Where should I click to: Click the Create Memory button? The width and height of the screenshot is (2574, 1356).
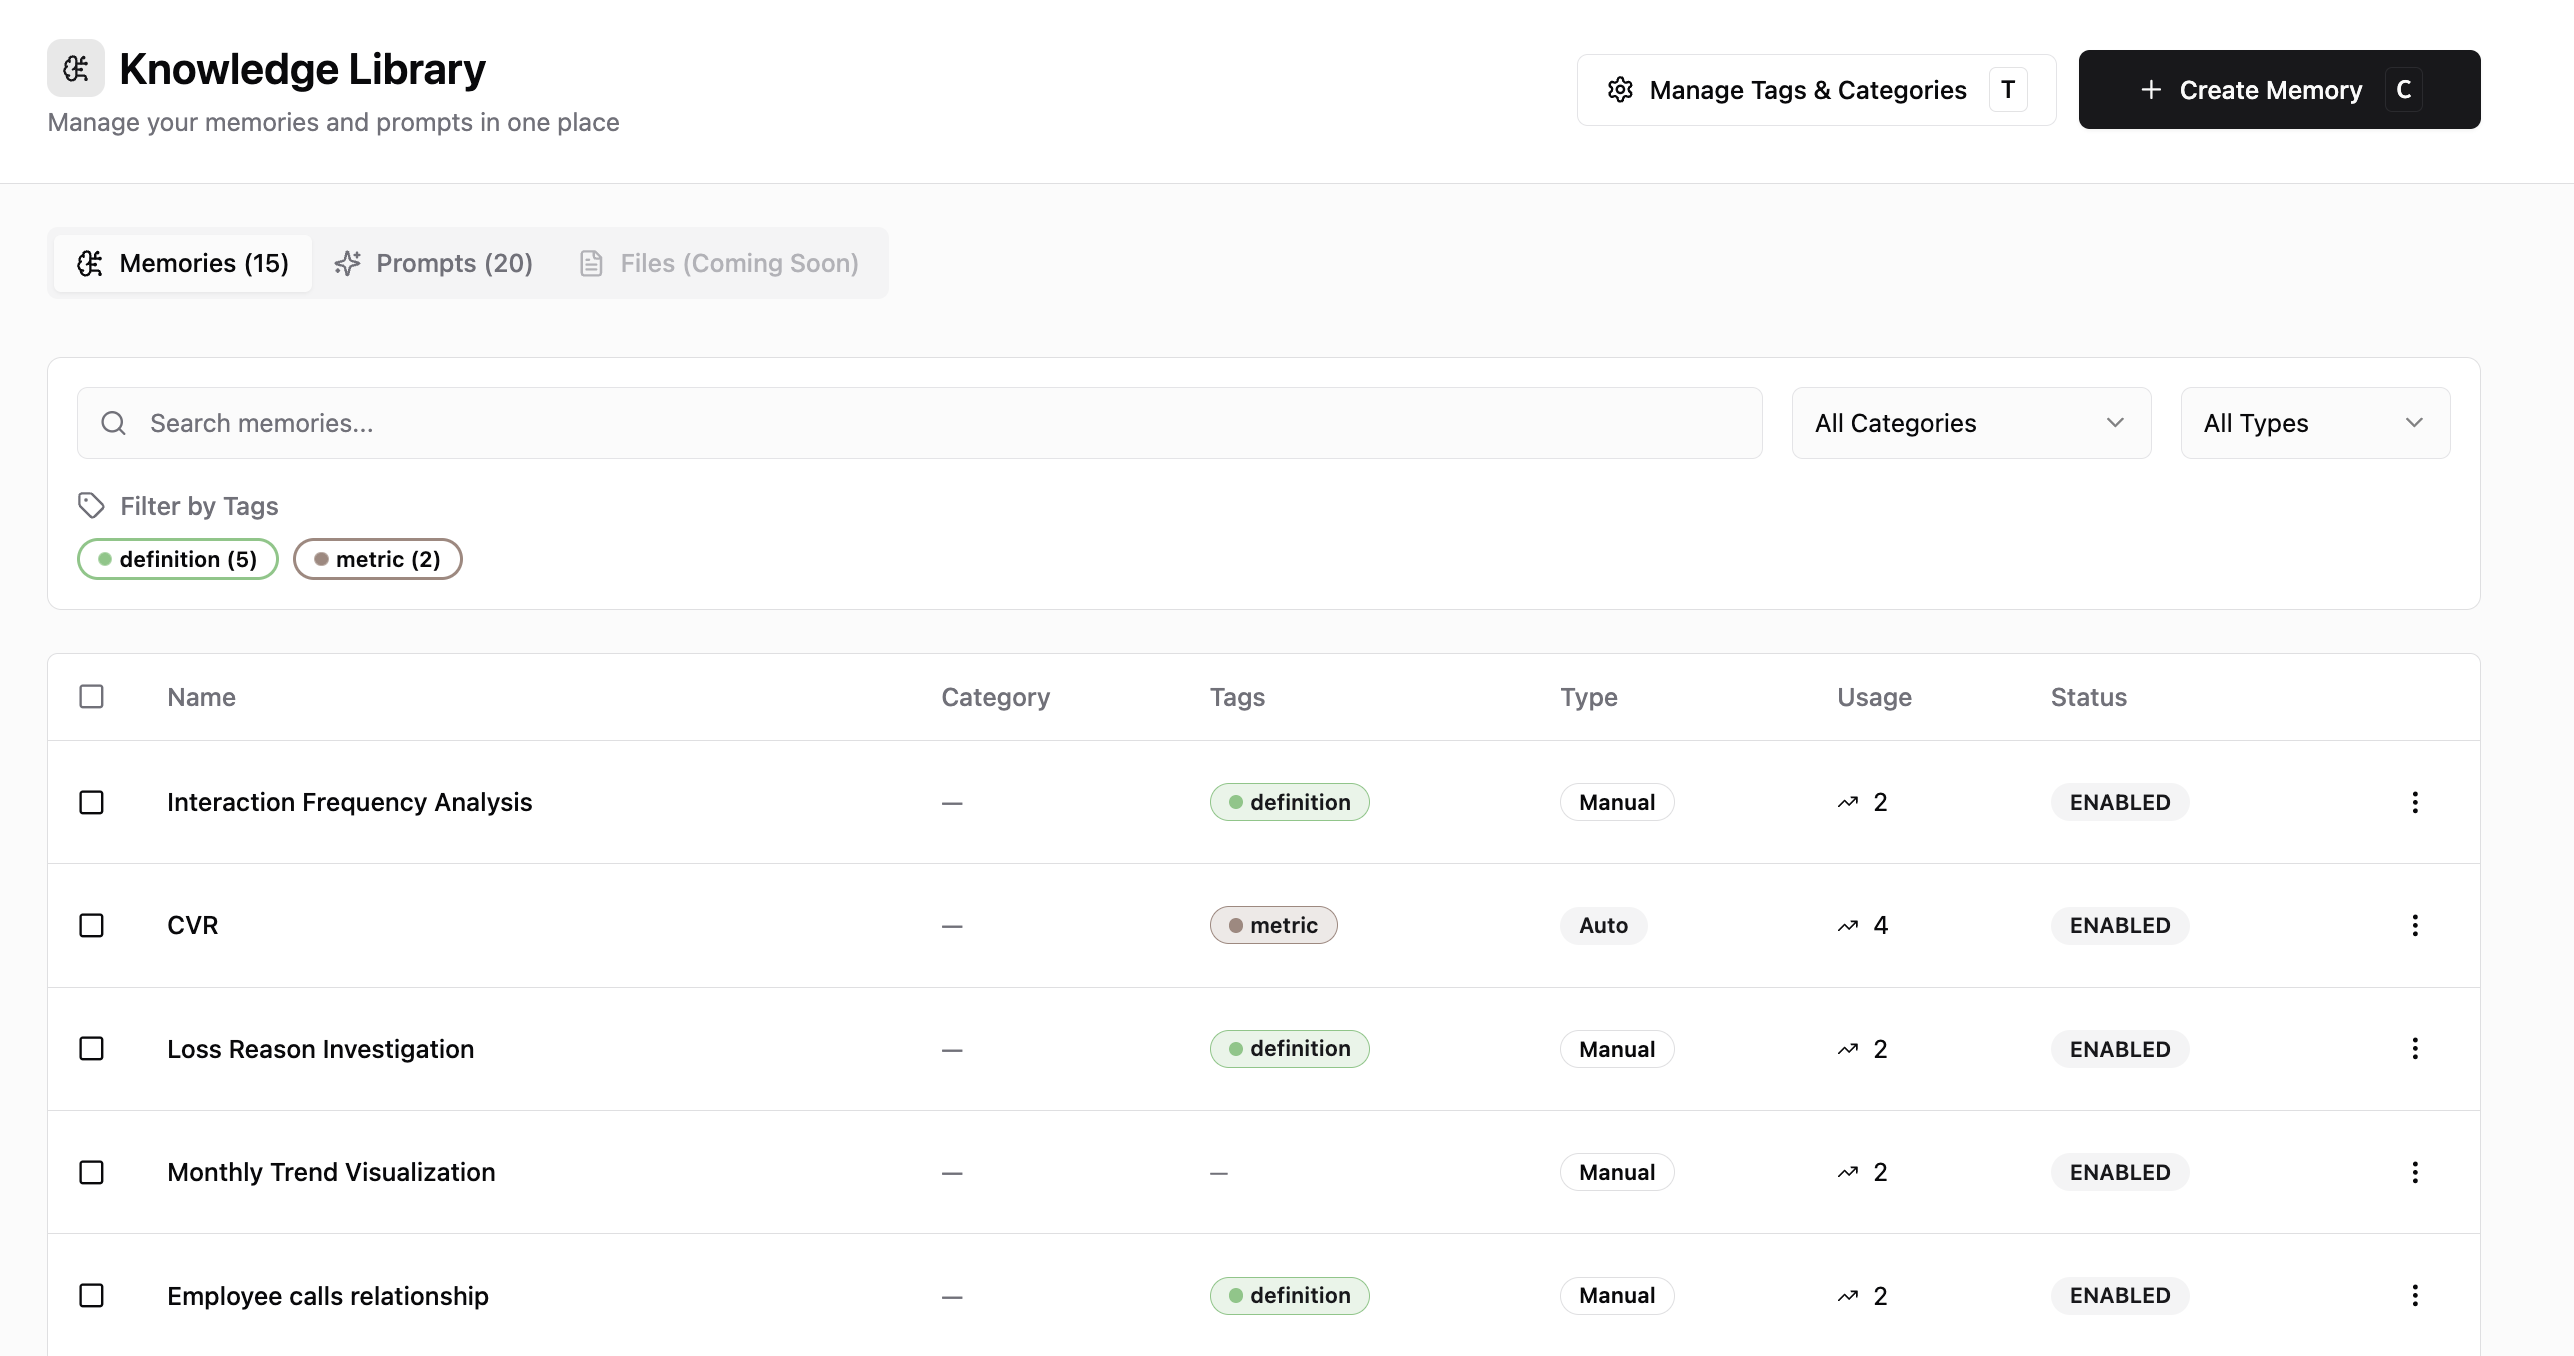point(2278,90)
